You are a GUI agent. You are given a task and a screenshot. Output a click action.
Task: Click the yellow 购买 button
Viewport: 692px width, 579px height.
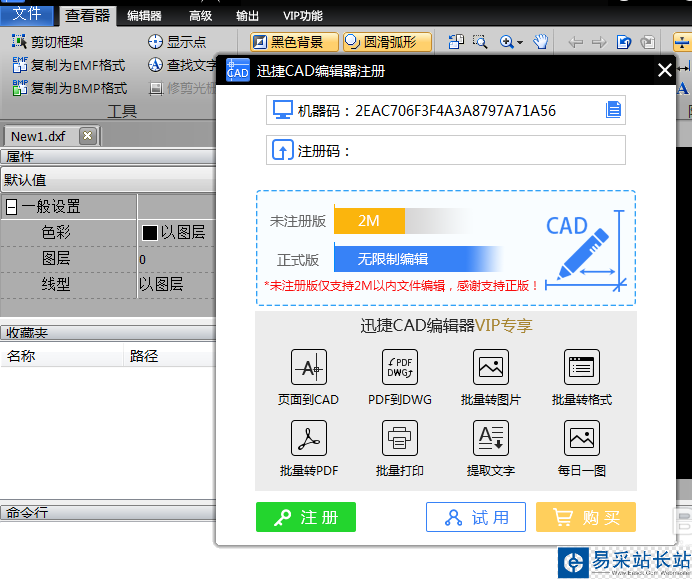point(586,517)
